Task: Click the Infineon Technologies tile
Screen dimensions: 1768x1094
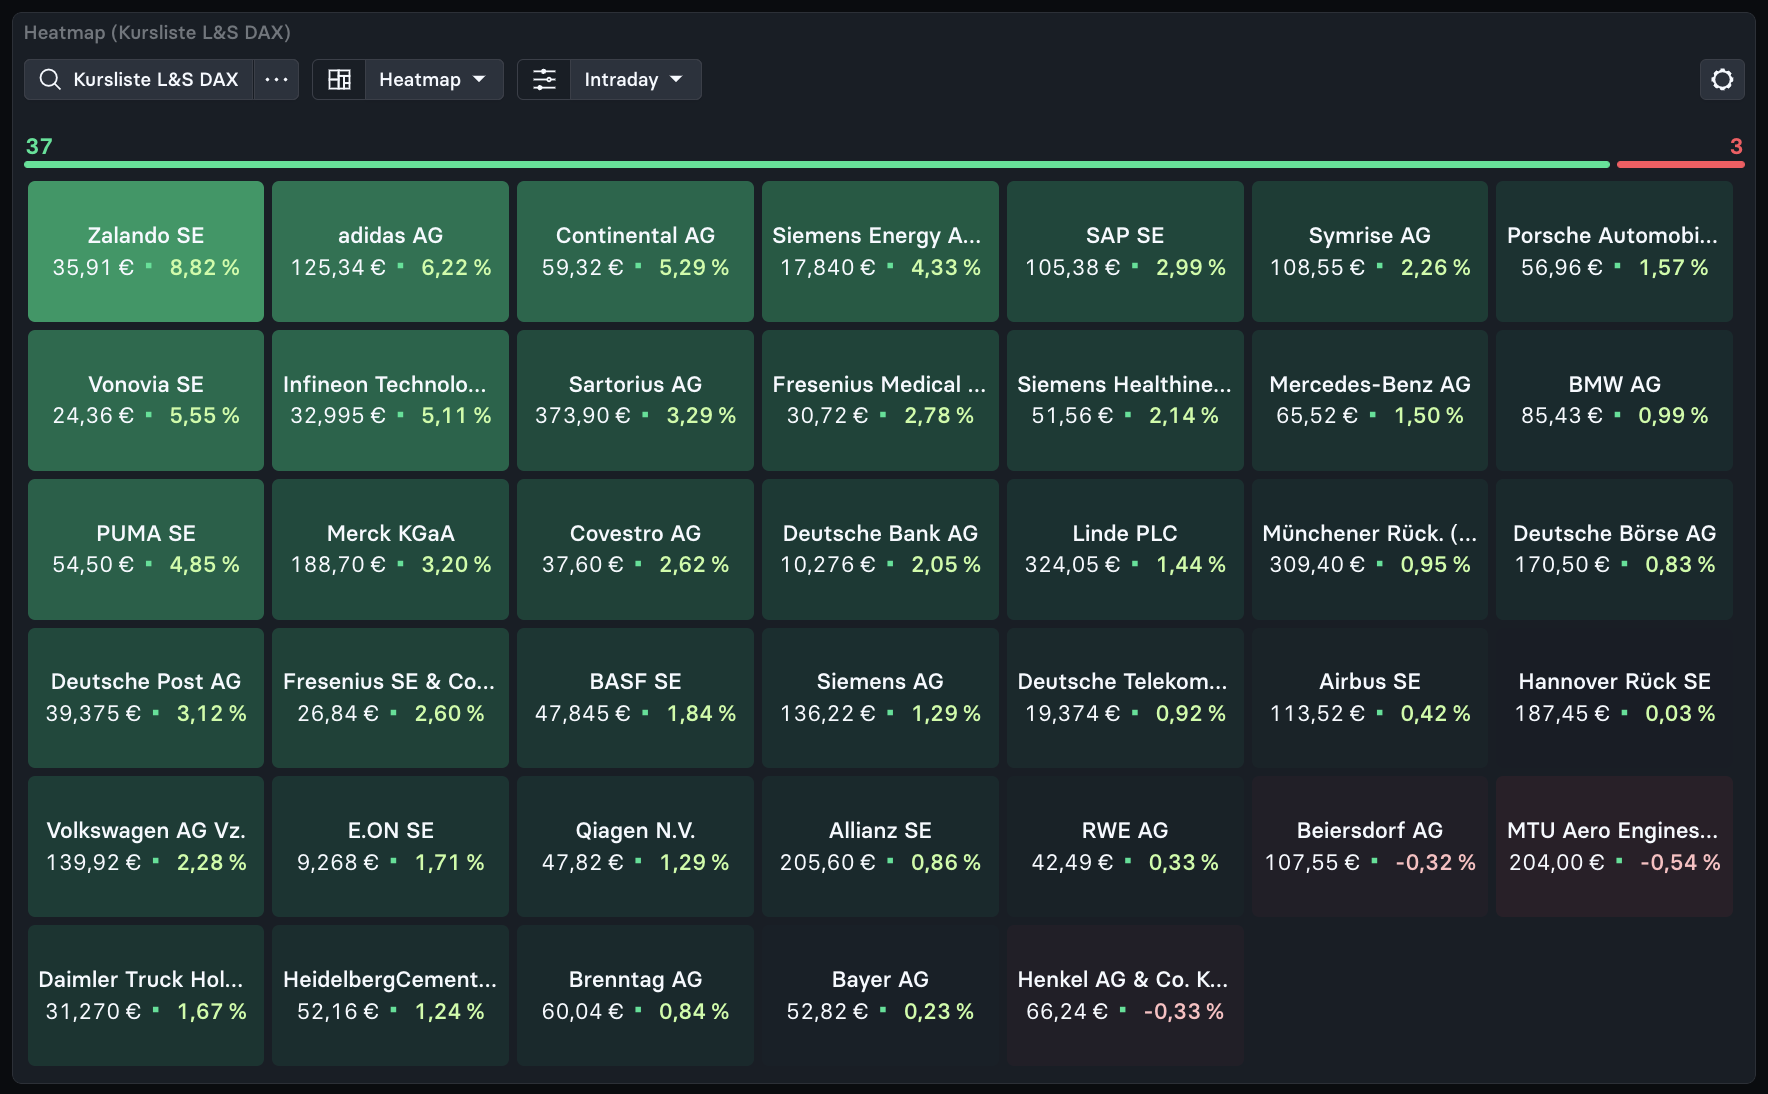Action: pos(390,400)
